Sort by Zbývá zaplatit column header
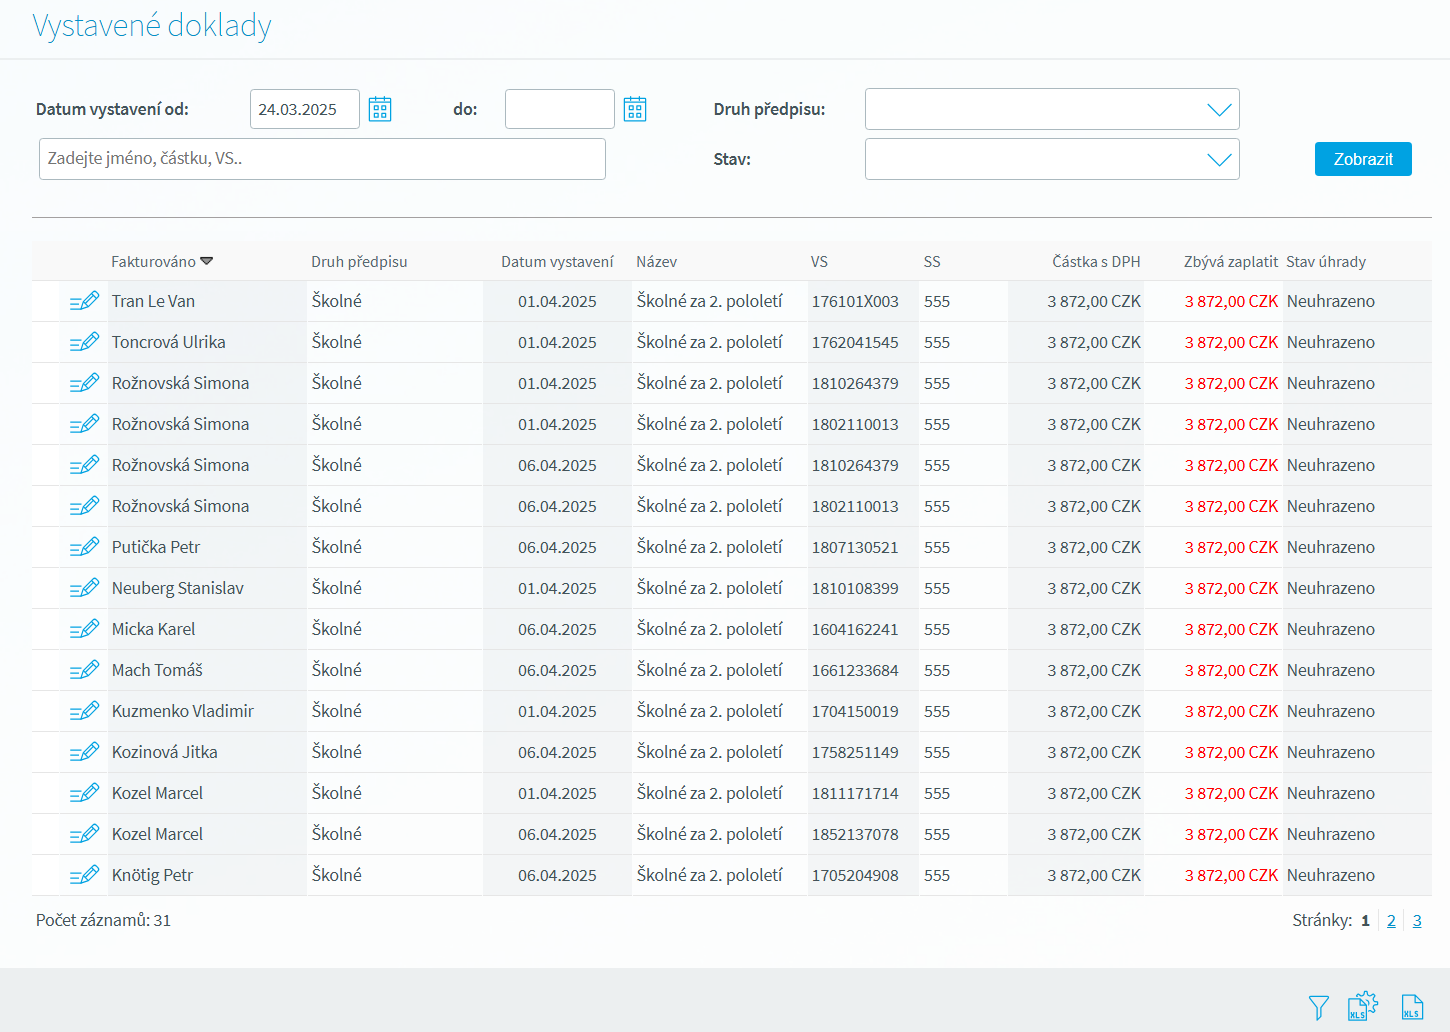This screenshot has width=1450, height=1032. pyautogui.click(x=1231, y=261)
